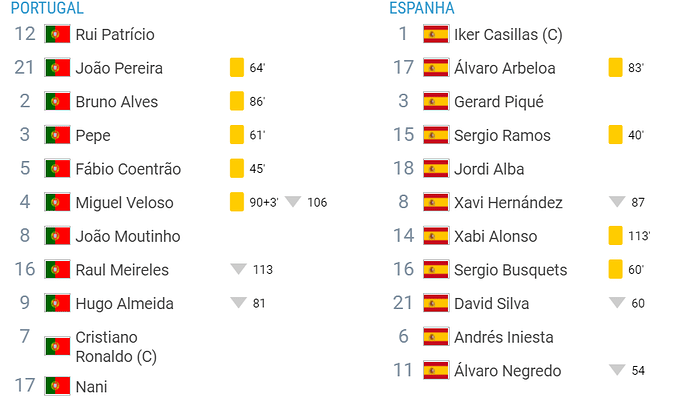Open Cristiano Ronaldo's player page
This screenshot has height=410, width=690.
tap(116, 347)
